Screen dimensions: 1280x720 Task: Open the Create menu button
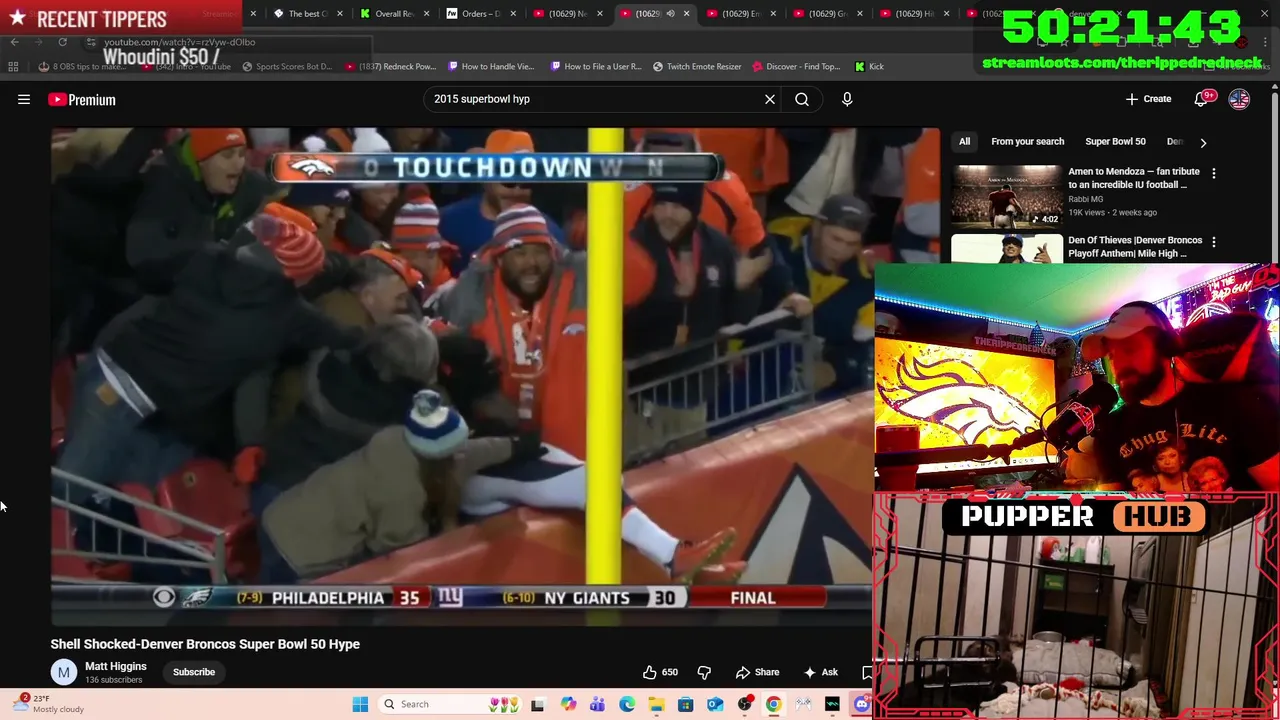[1148, 99]
